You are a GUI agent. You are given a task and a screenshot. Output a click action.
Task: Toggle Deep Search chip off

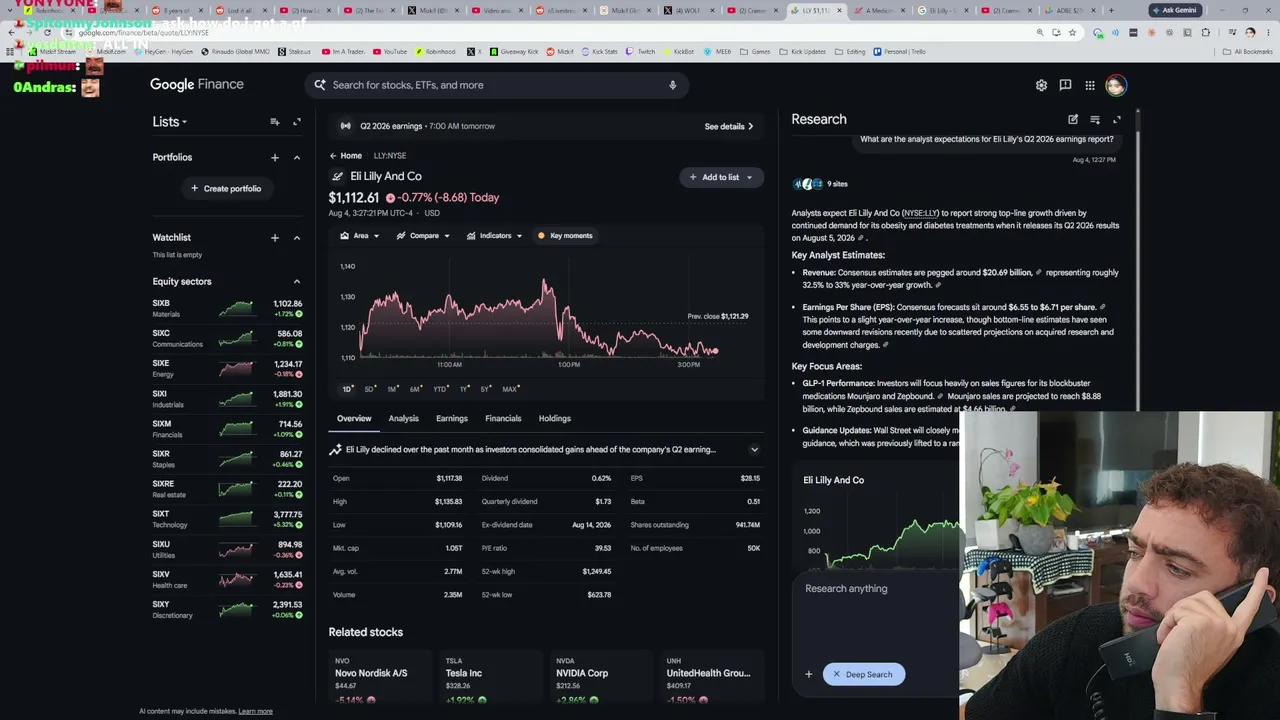pyautogui.click(x=864, y=674)
